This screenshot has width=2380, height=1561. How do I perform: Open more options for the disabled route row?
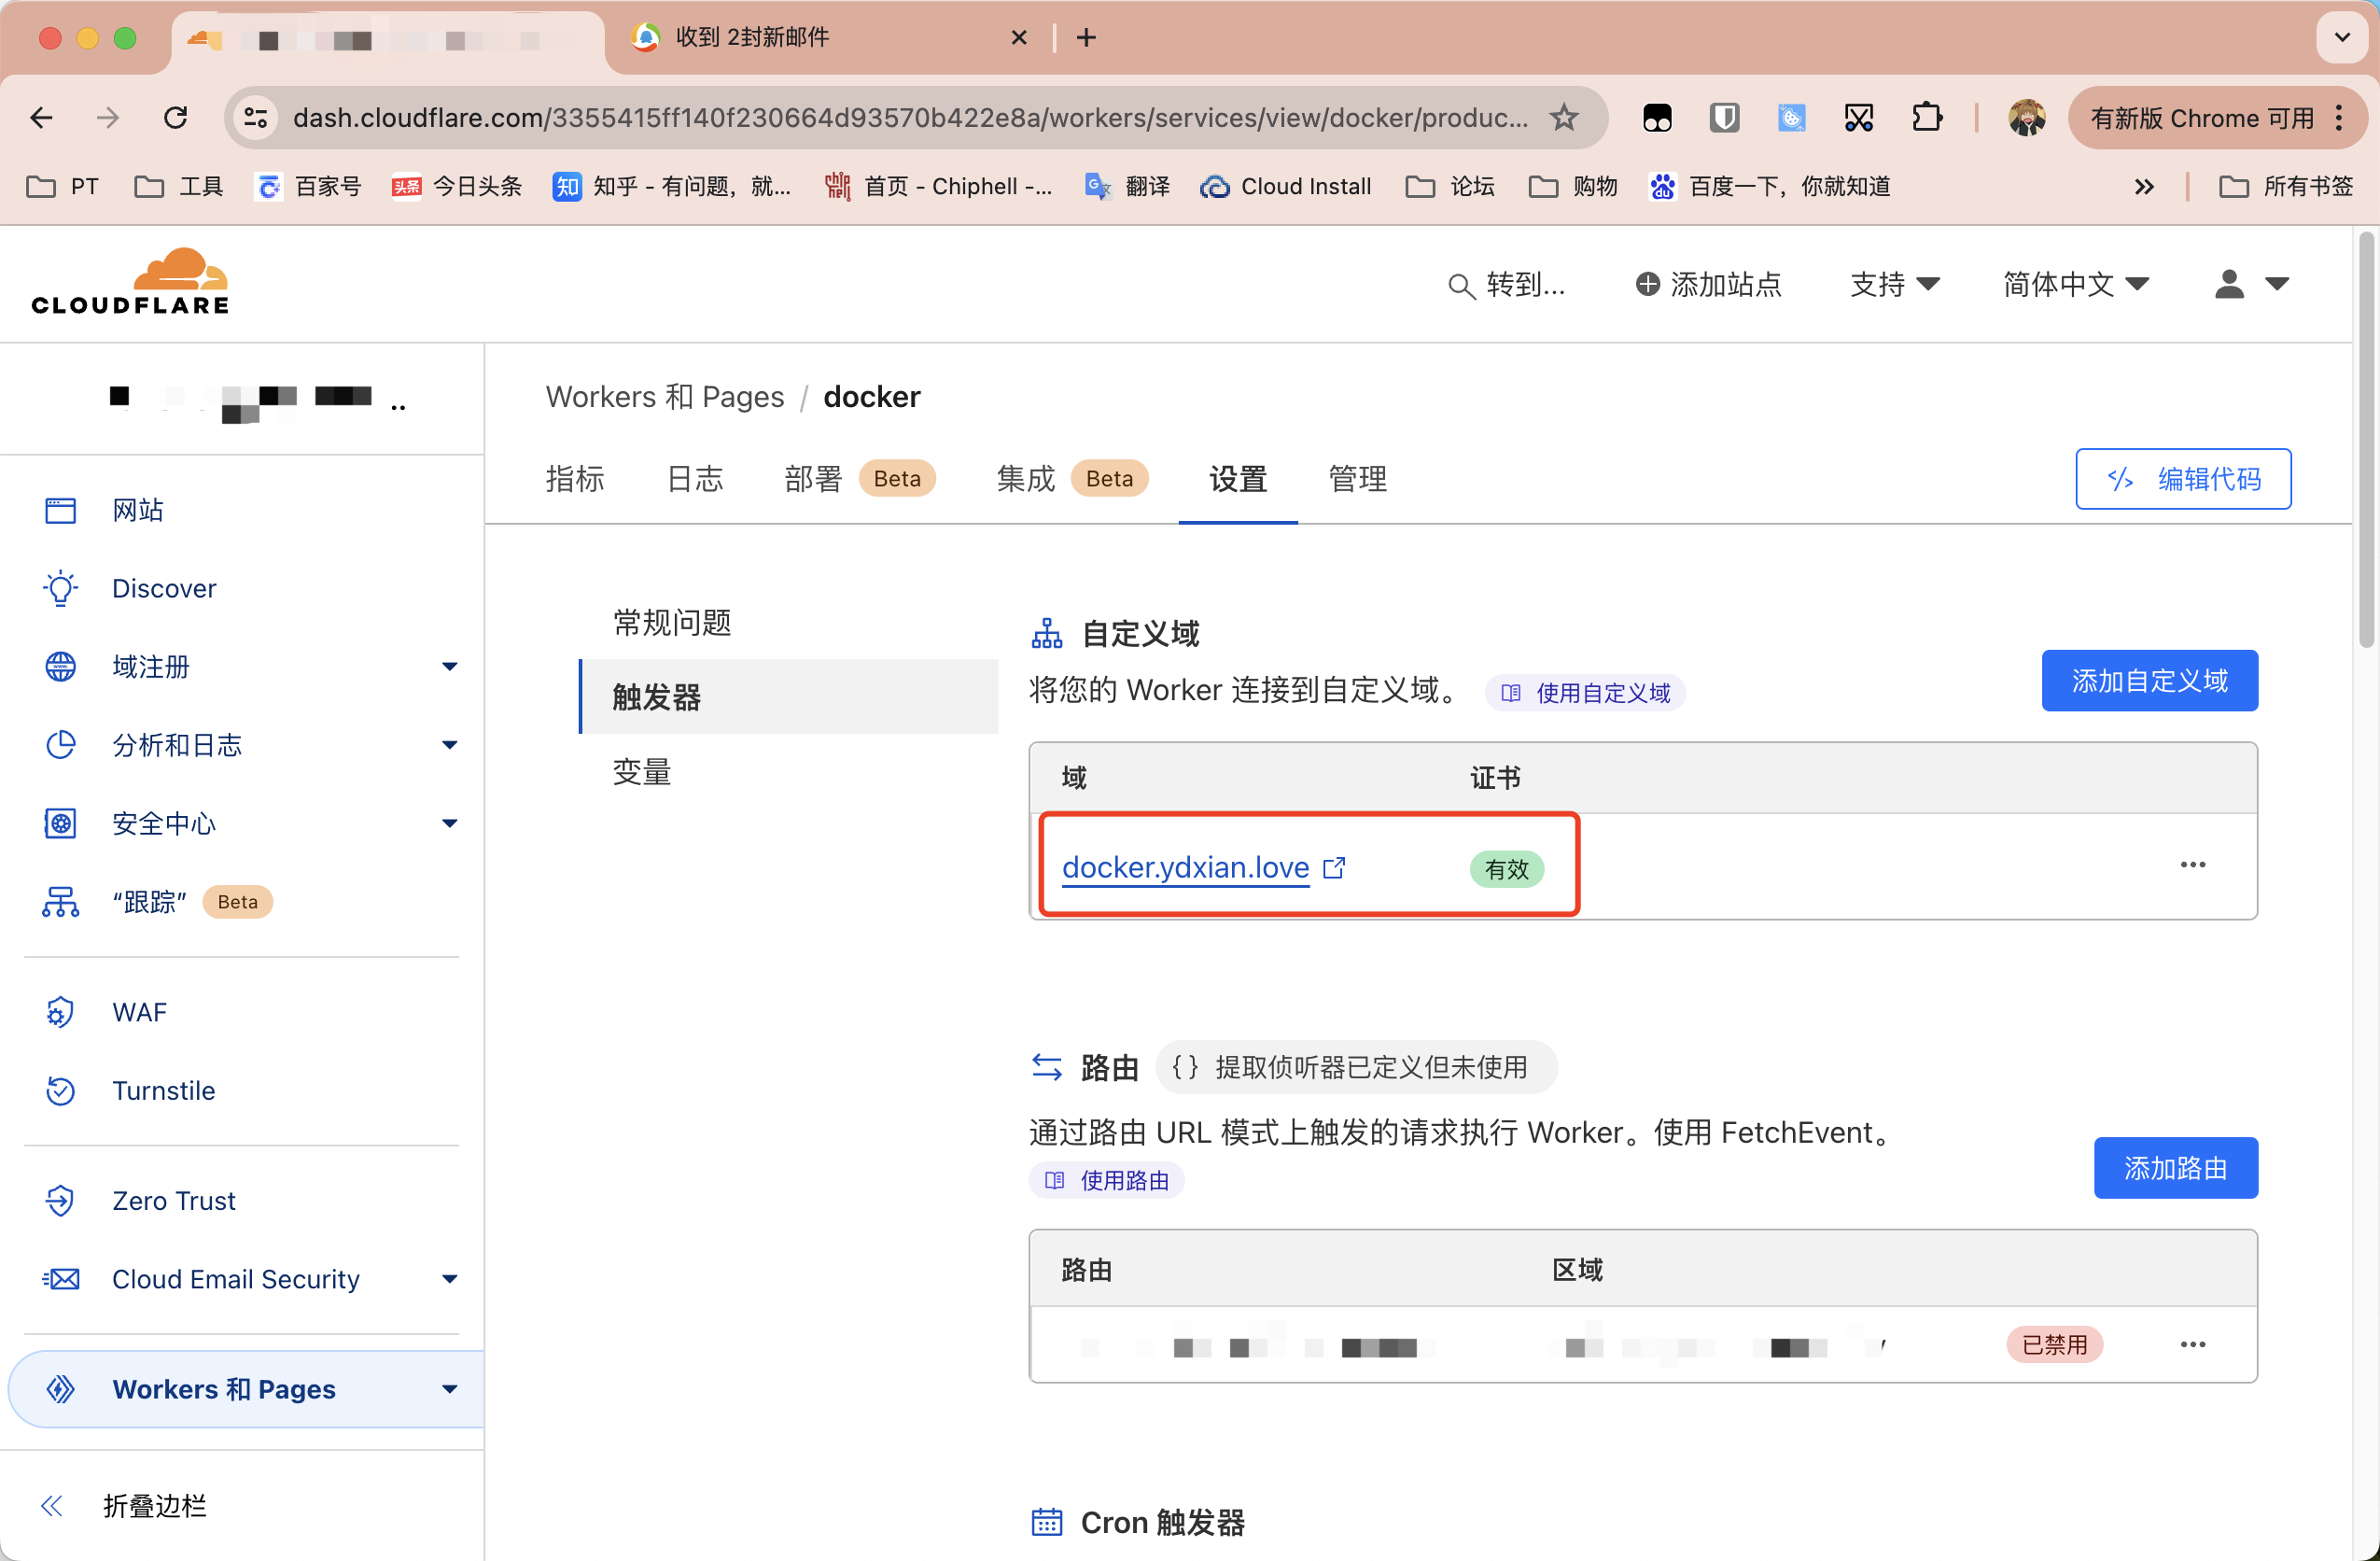click(2193, 1344)
